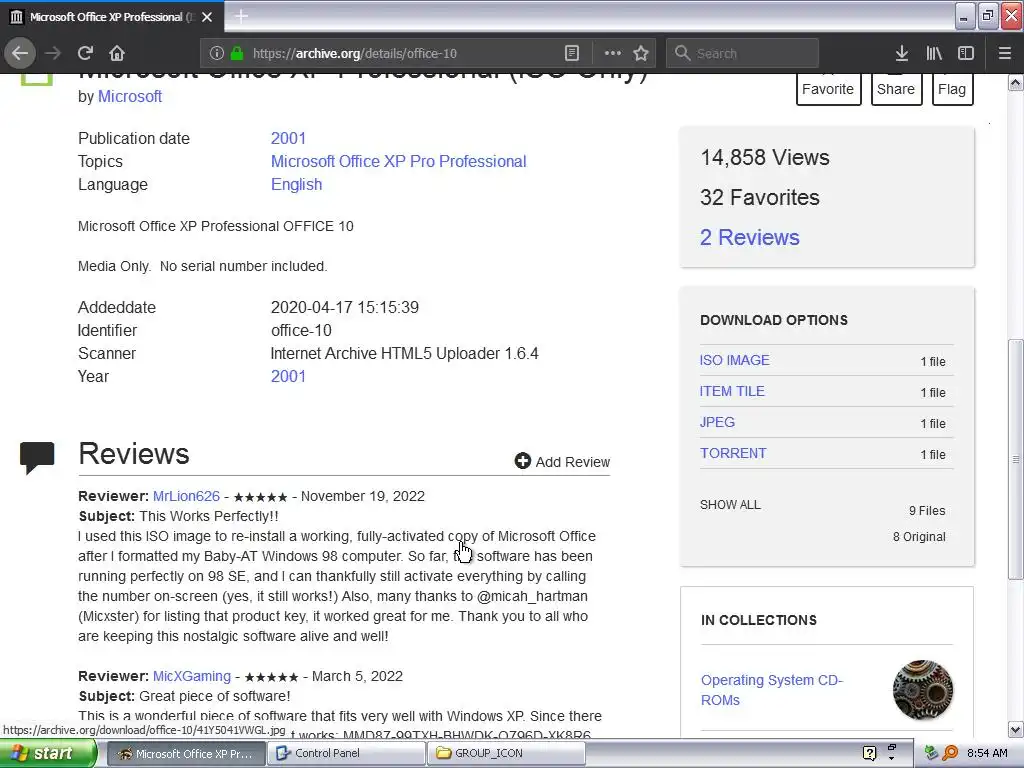
Task: Open page actions three-dot menu
Action: pos(613,53)
